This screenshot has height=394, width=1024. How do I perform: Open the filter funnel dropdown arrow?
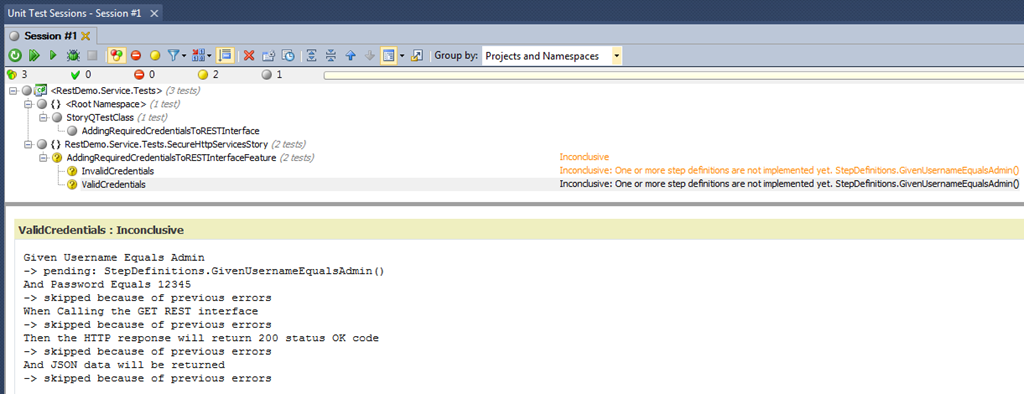184,57
